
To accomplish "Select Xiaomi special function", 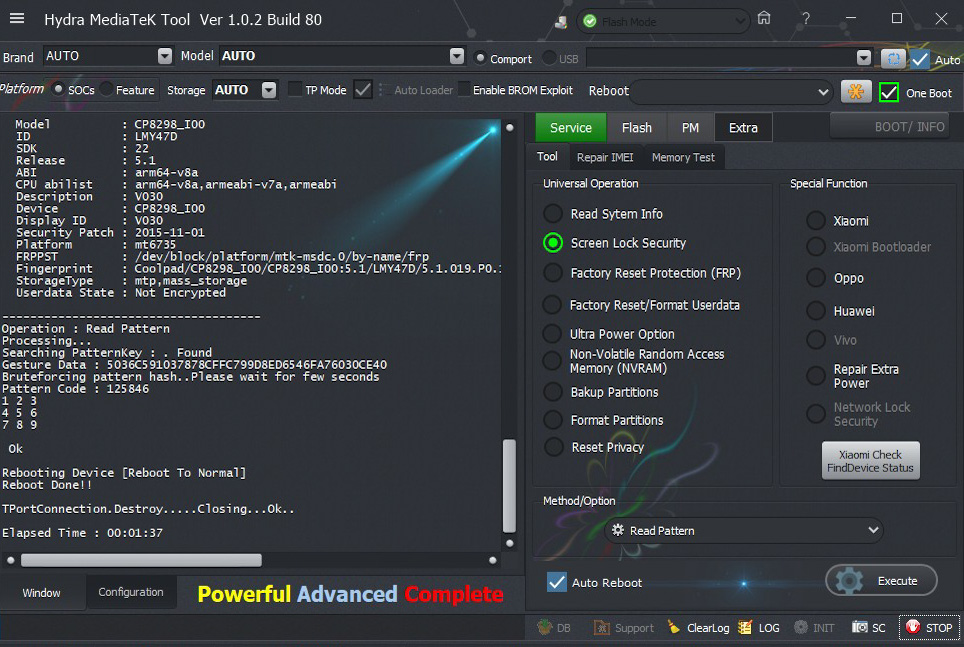I will [816, 221].
